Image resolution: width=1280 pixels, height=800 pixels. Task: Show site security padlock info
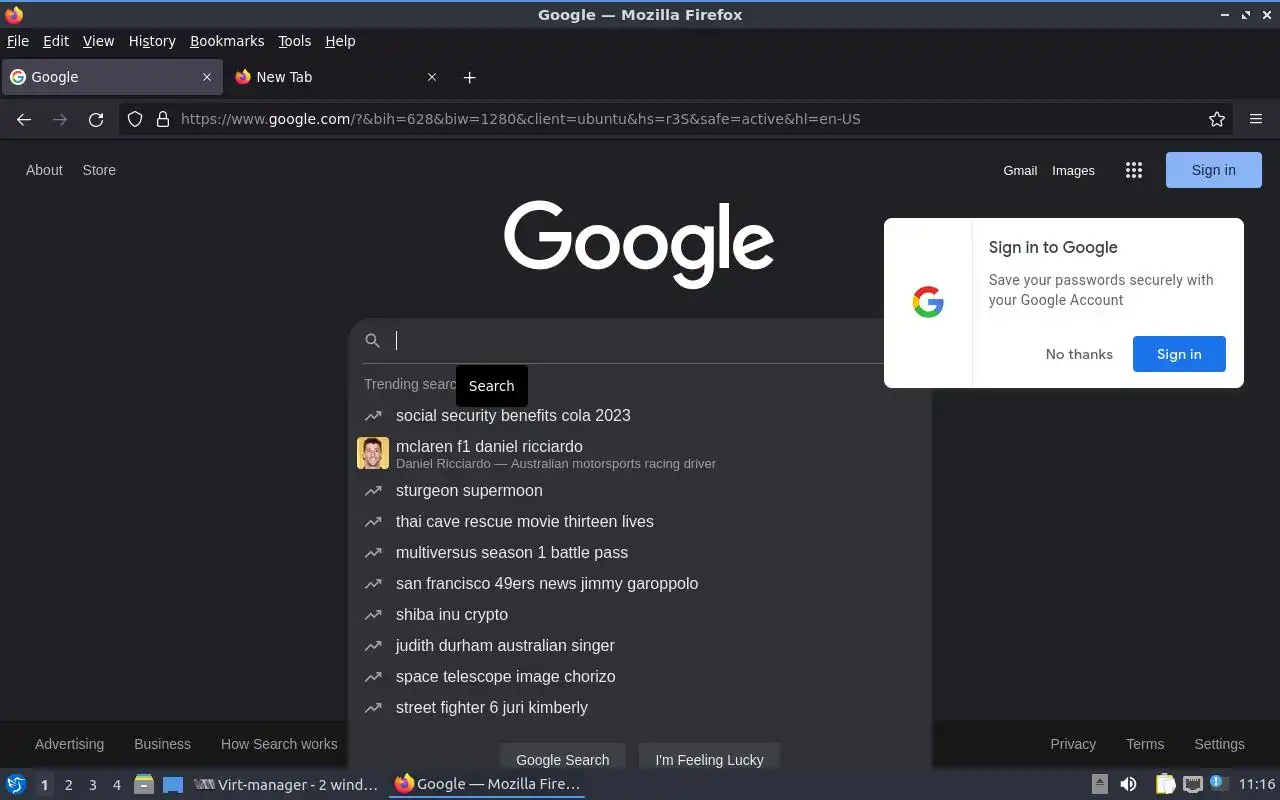[163, 119]
